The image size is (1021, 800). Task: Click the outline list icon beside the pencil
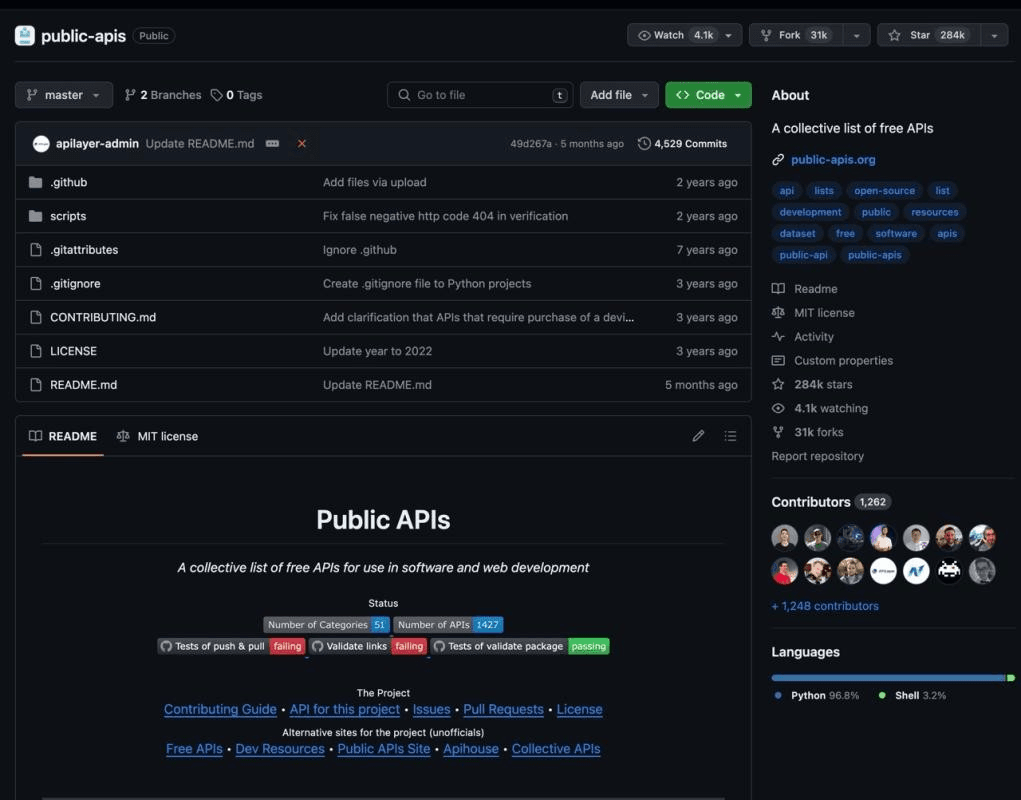730,435
